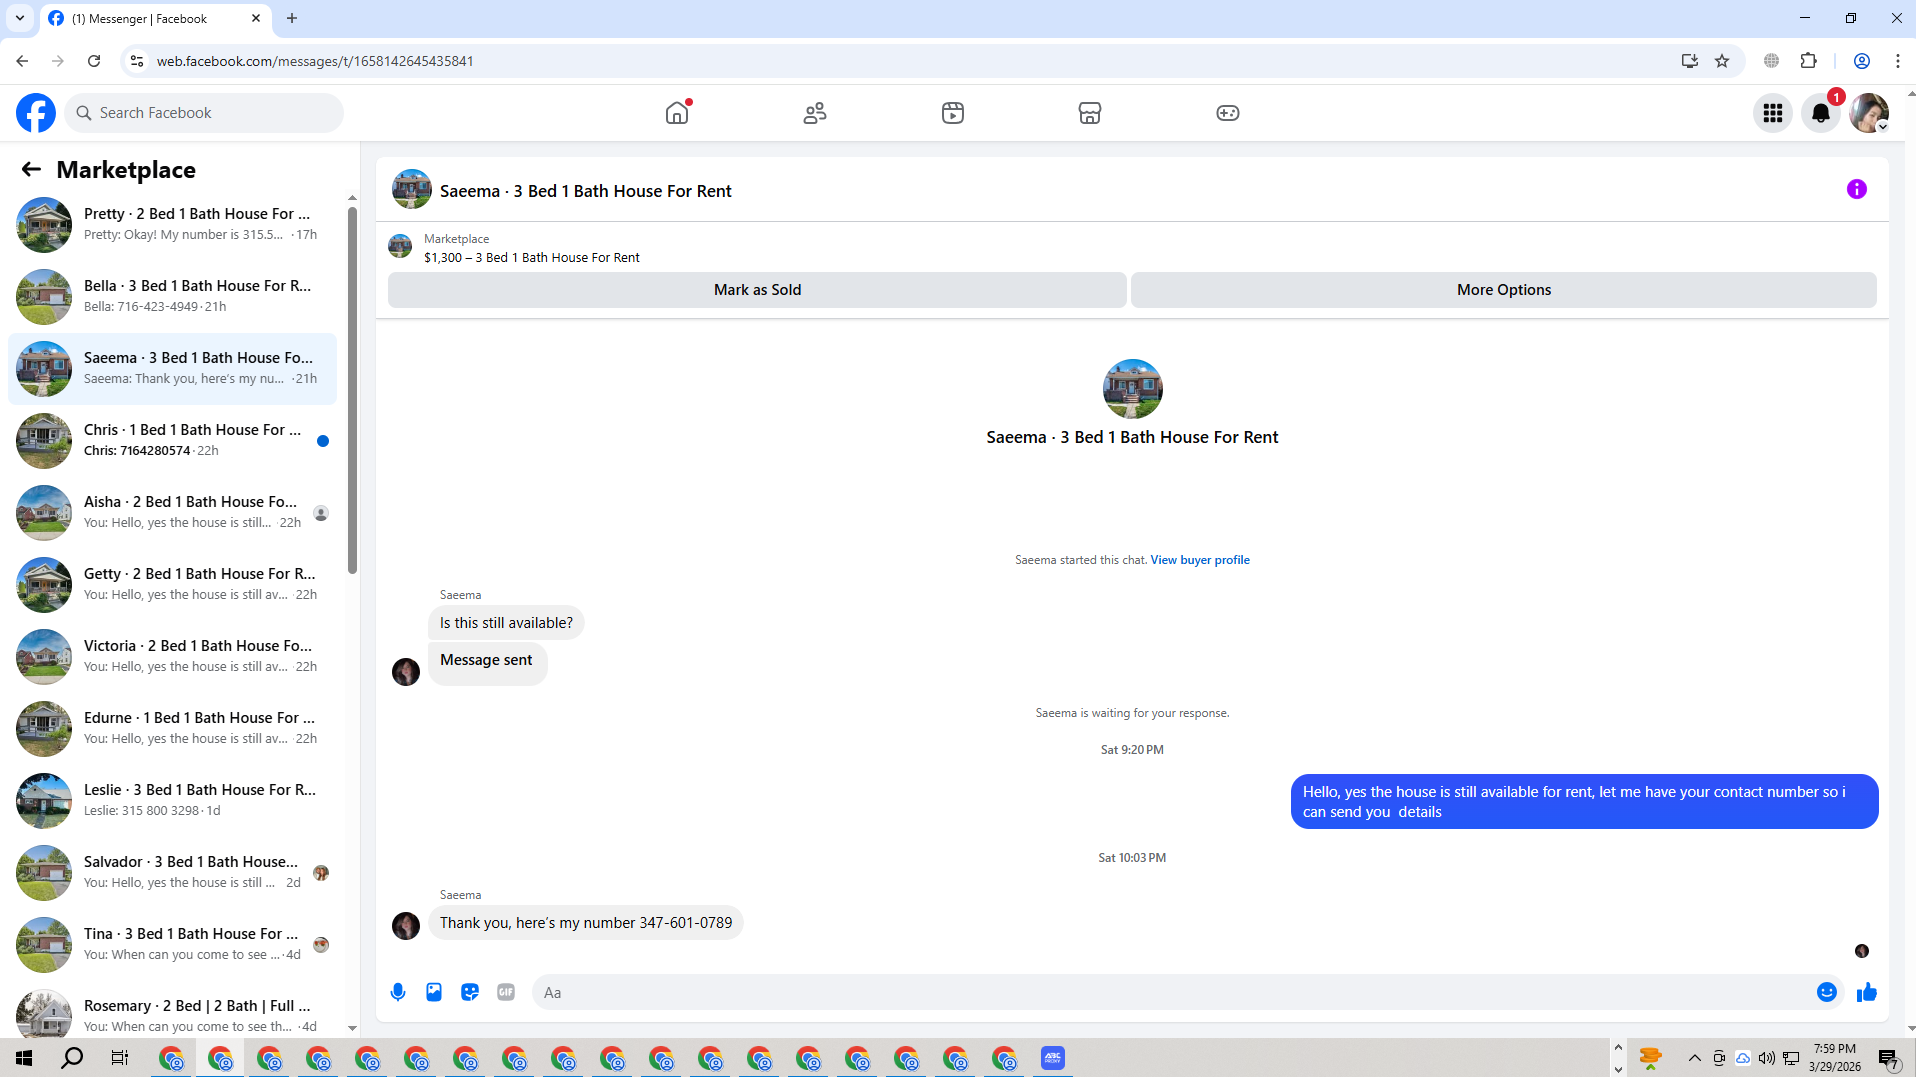Screen dimensions: 1916x1077
Task: Click the large centered listing photo
Action: 1132,389
